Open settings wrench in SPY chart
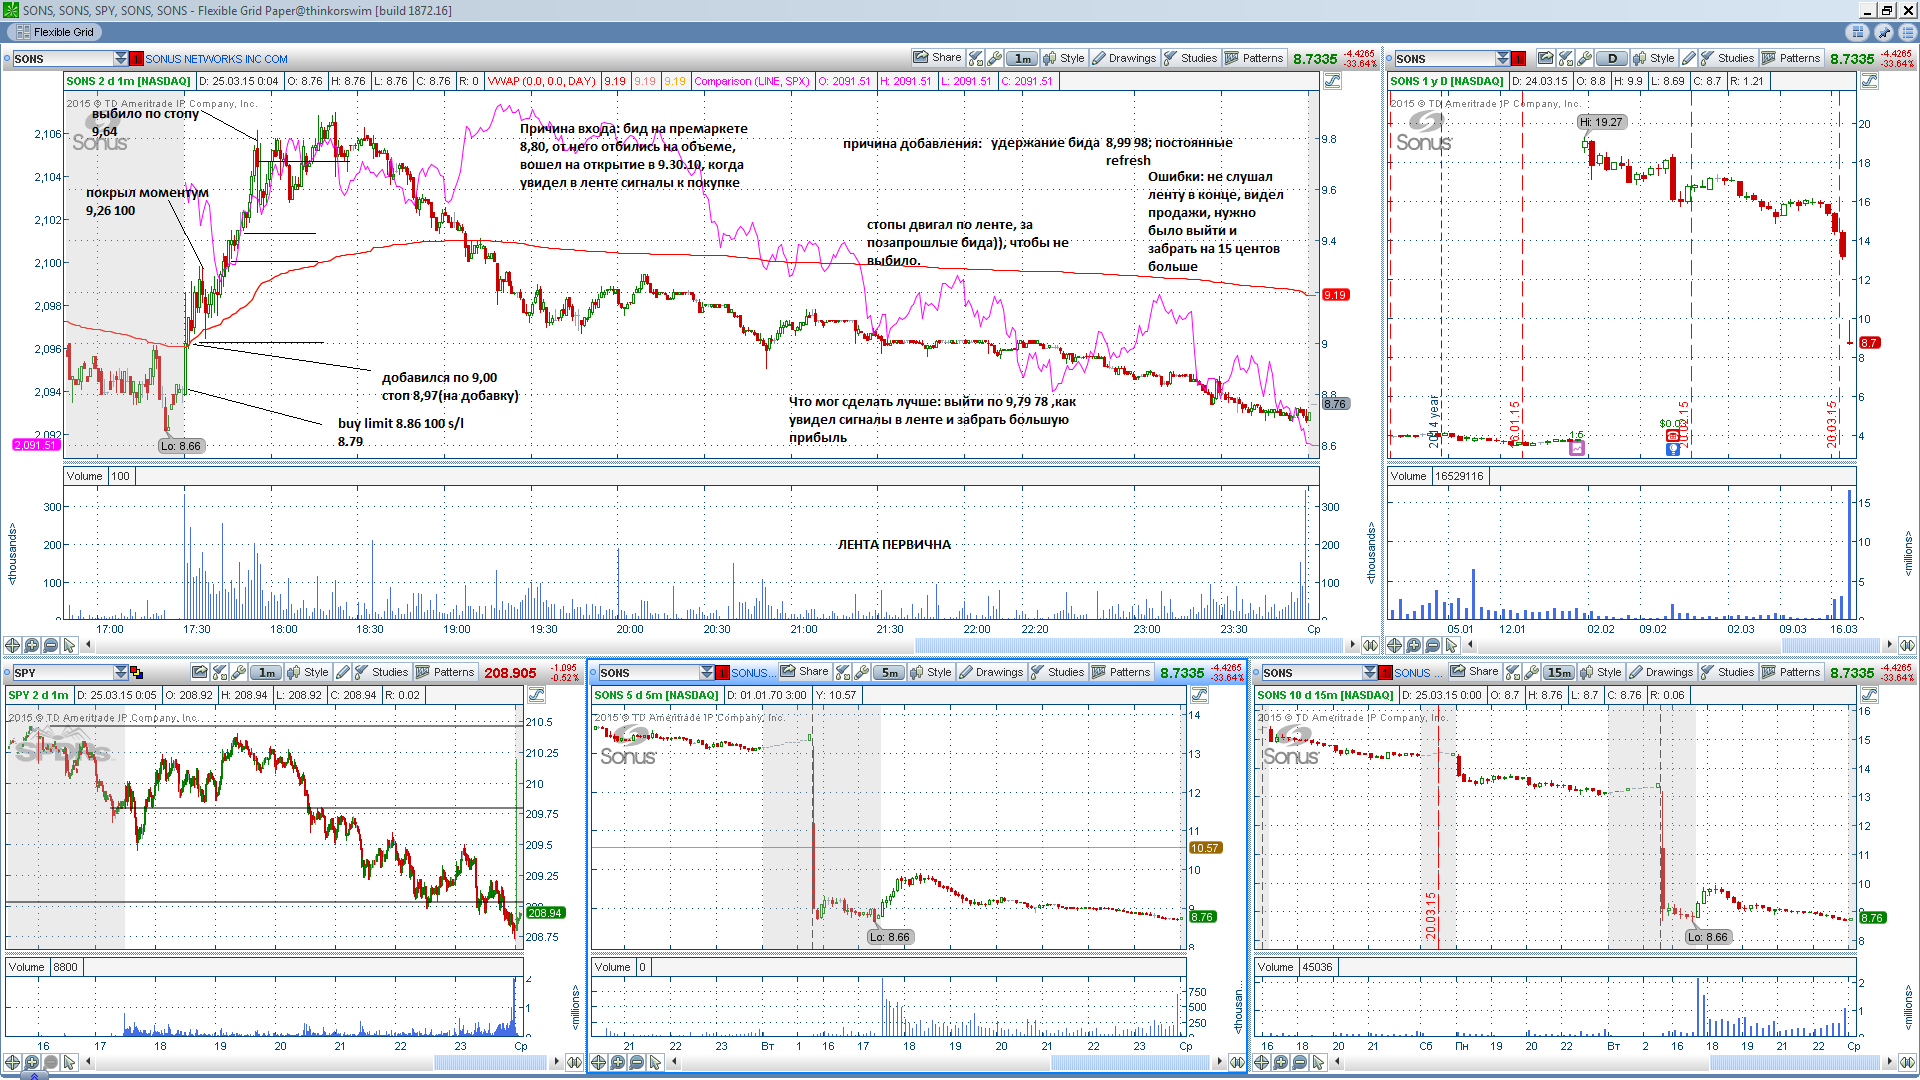This screenshot has height=1080, width=1920. (239, 672)
